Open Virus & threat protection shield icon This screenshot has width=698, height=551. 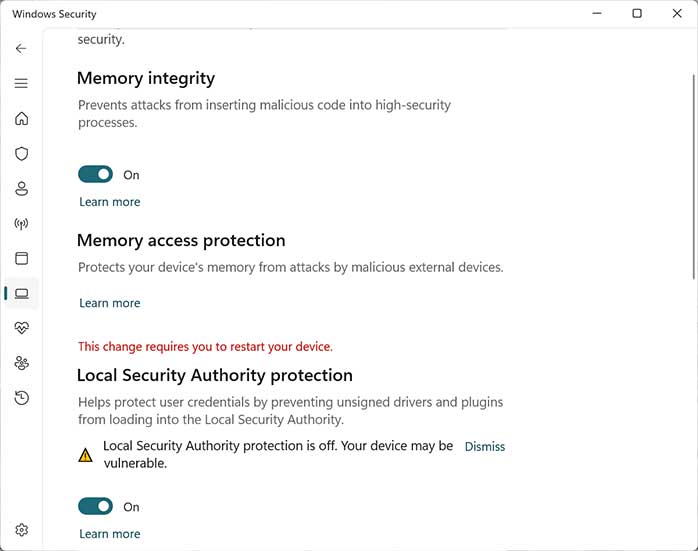coord(21,154)
